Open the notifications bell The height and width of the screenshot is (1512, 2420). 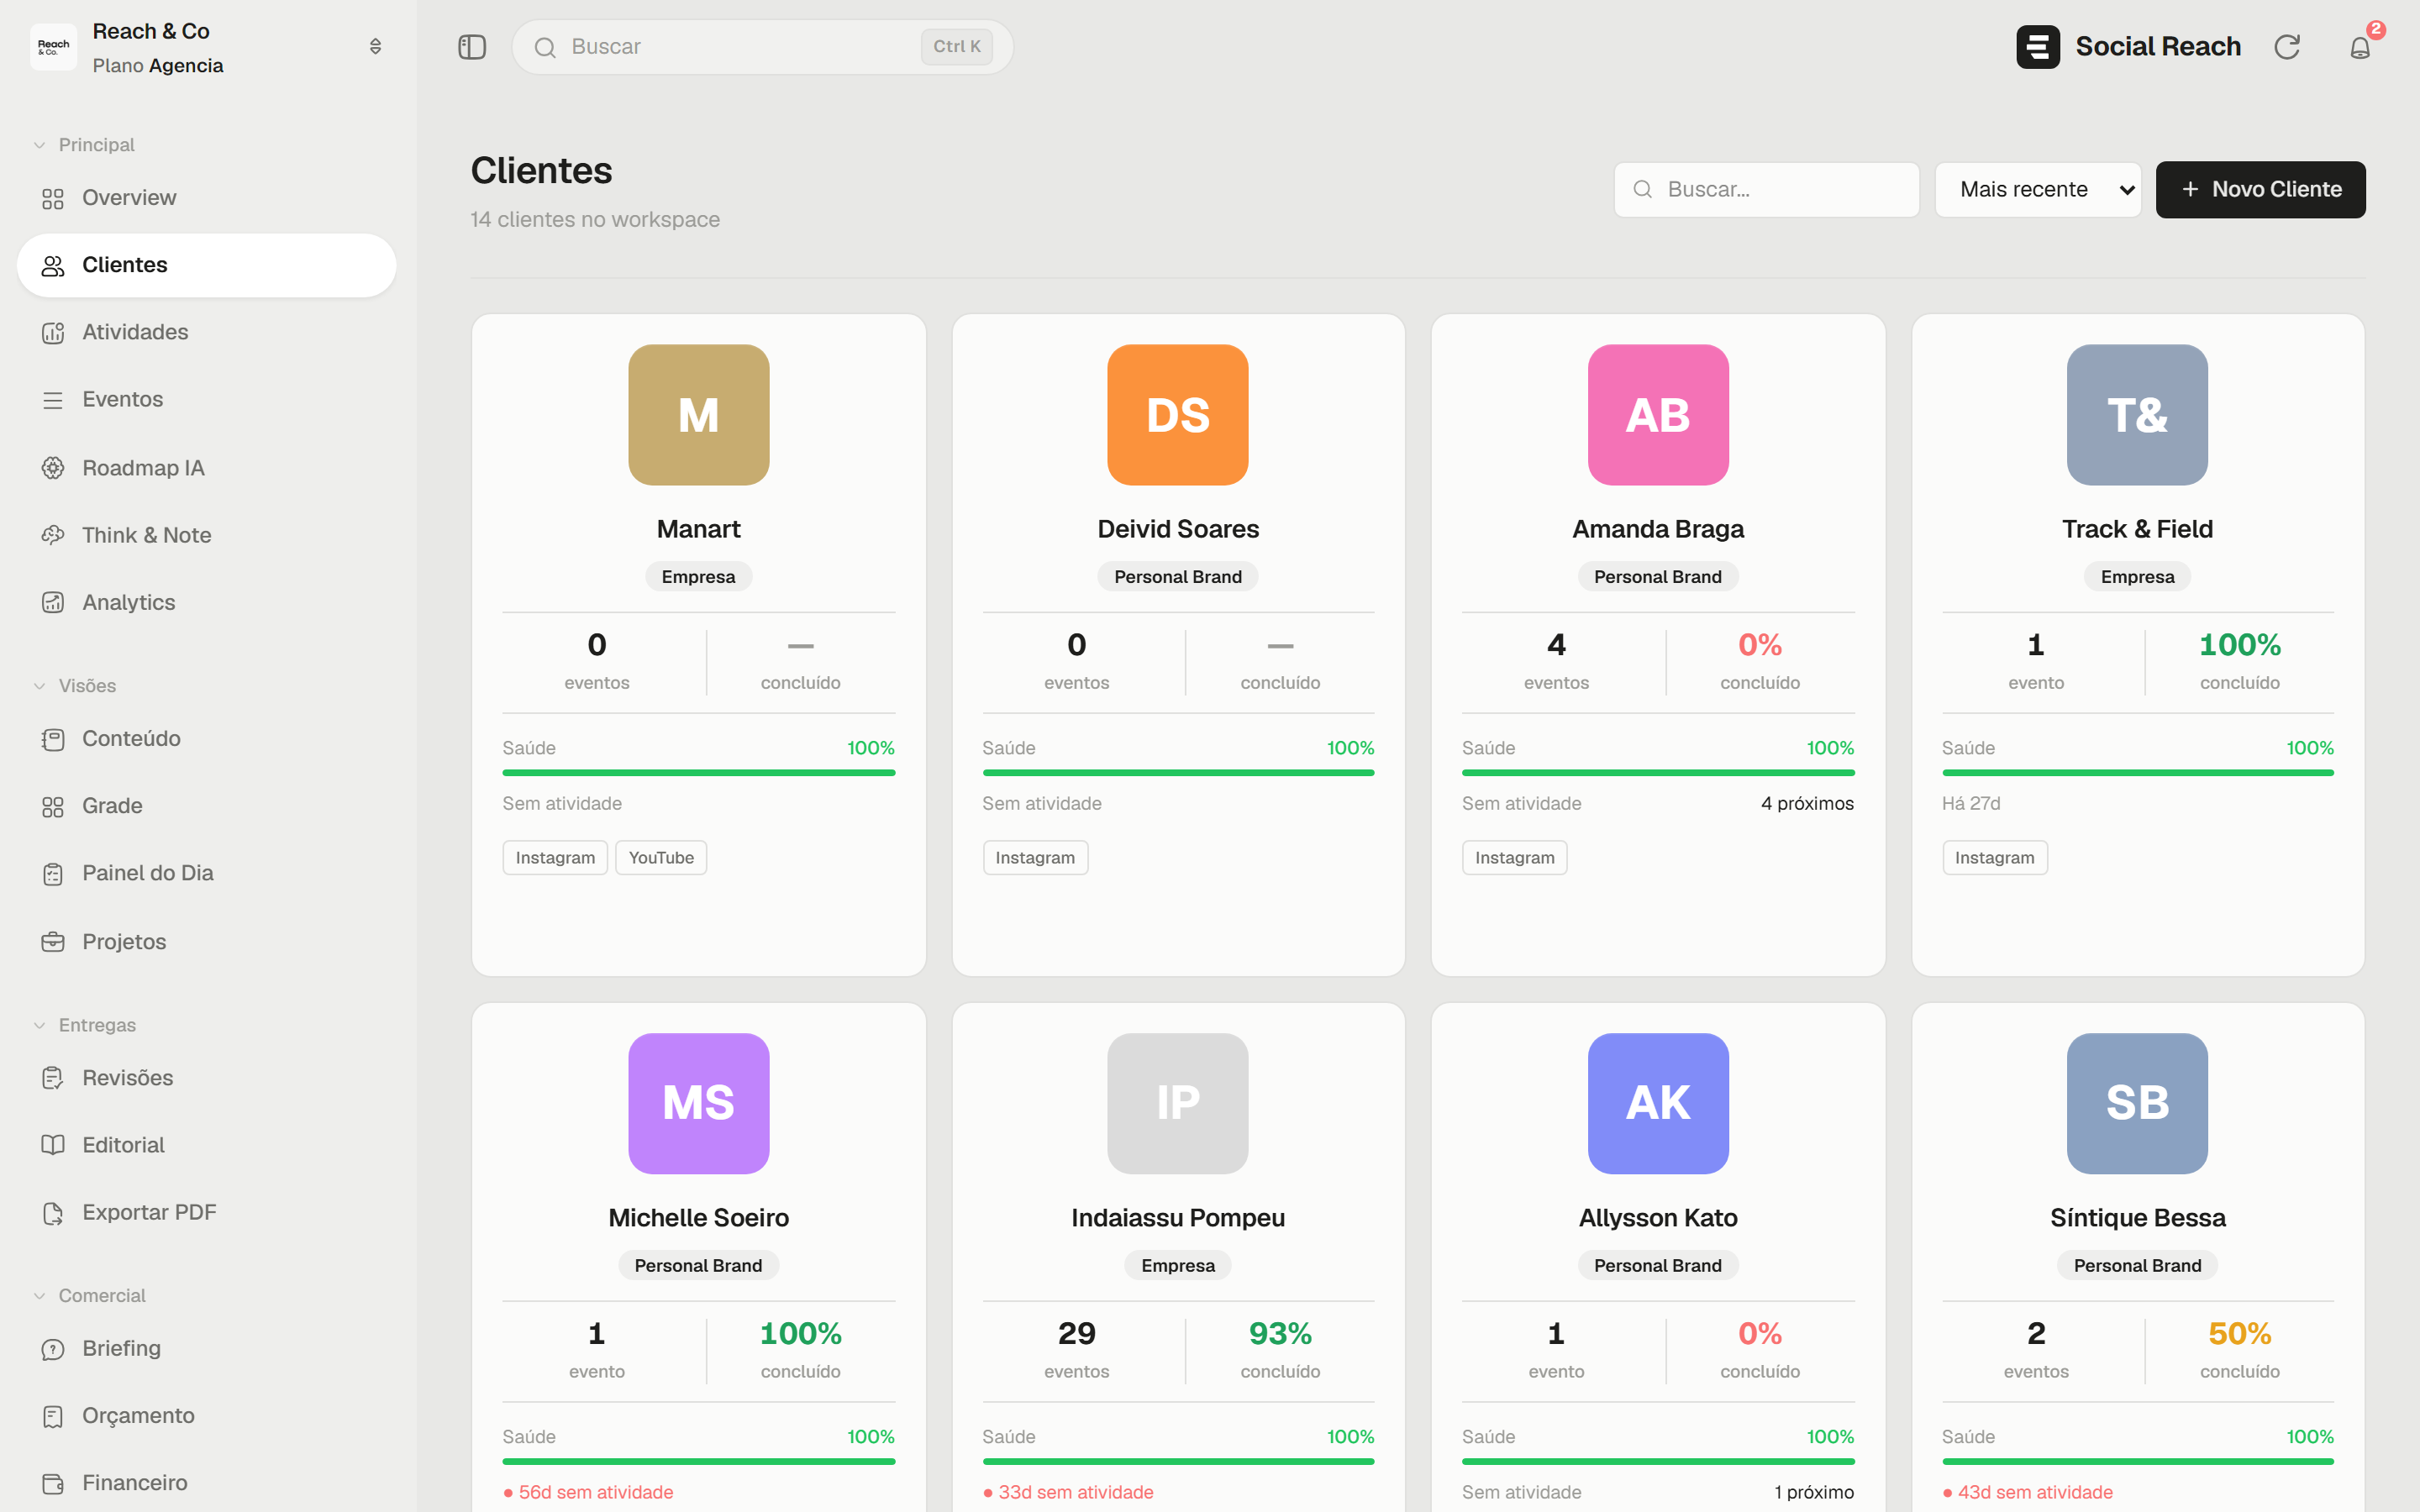[2360, 47]
